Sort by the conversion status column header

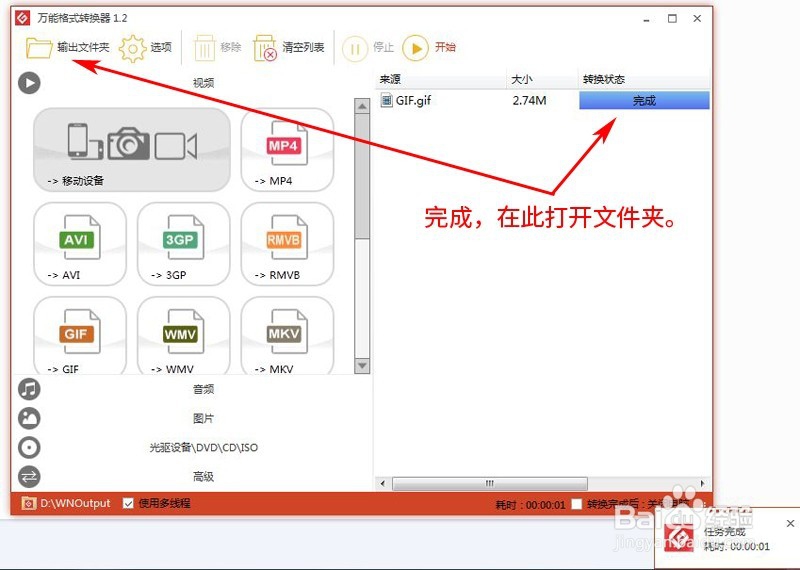click(x=644, y=80)
